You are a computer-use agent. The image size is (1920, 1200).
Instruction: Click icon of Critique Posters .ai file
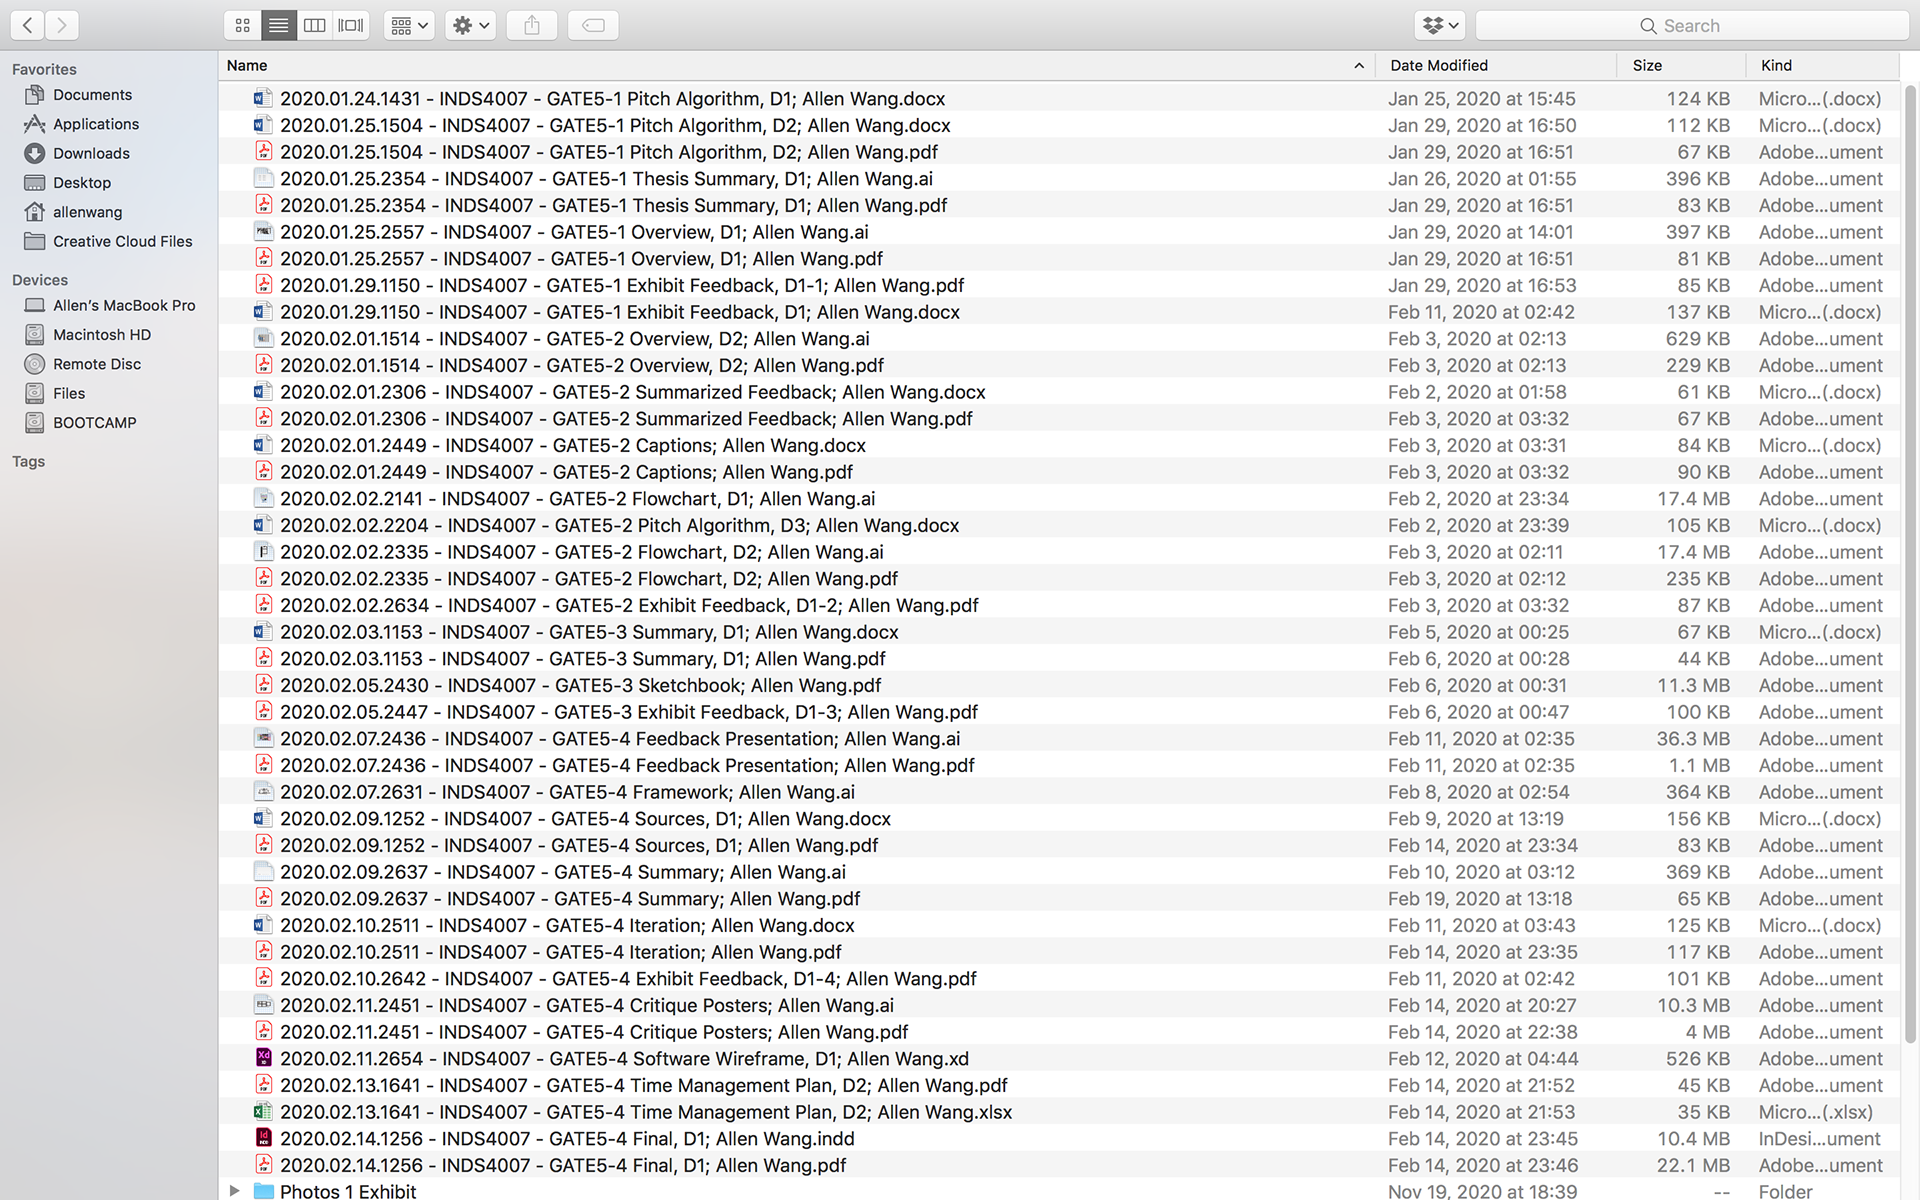point(263,1005)
